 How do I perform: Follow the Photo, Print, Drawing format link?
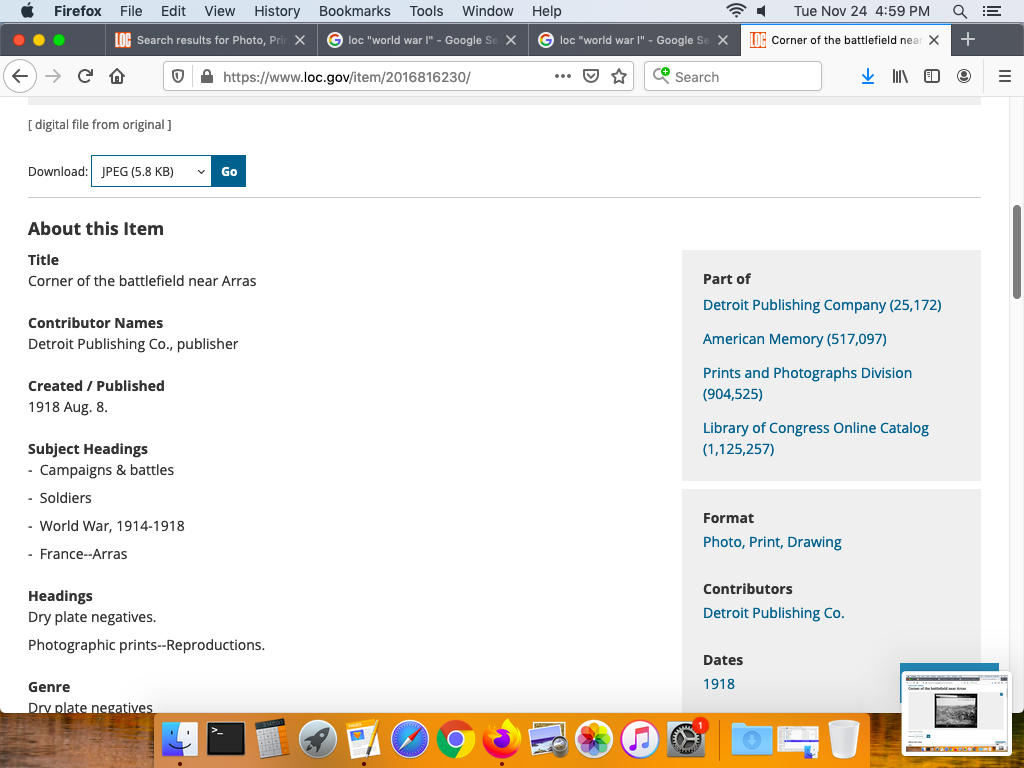(x=772, y=542)
